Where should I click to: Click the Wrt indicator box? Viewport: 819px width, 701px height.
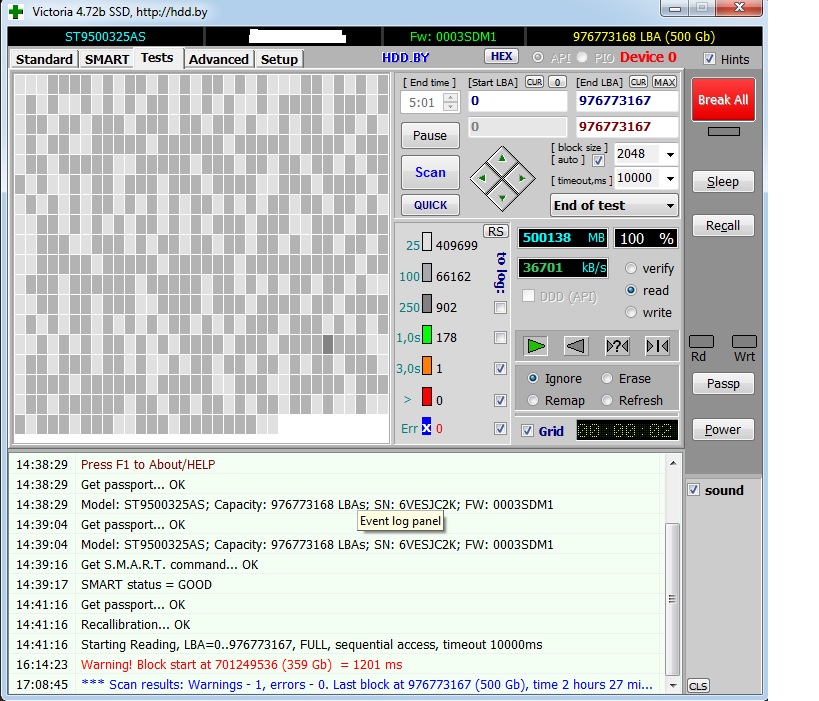pos(744,342)
